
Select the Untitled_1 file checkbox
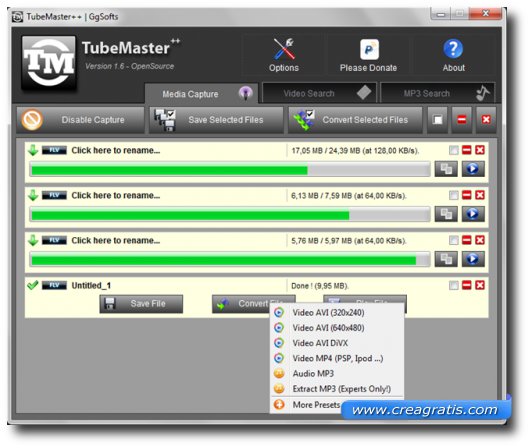click(x=454, y=285)
